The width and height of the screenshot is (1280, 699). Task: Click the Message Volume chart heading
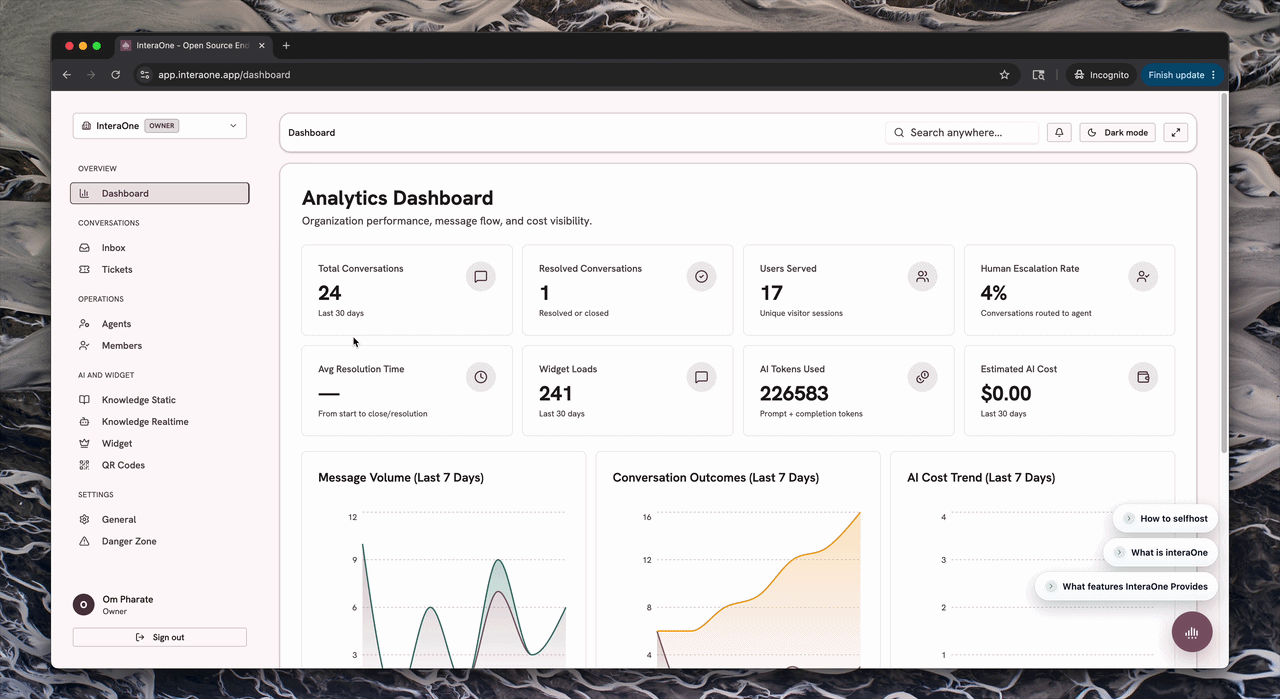pyautogui.click(x=401, y=477)
